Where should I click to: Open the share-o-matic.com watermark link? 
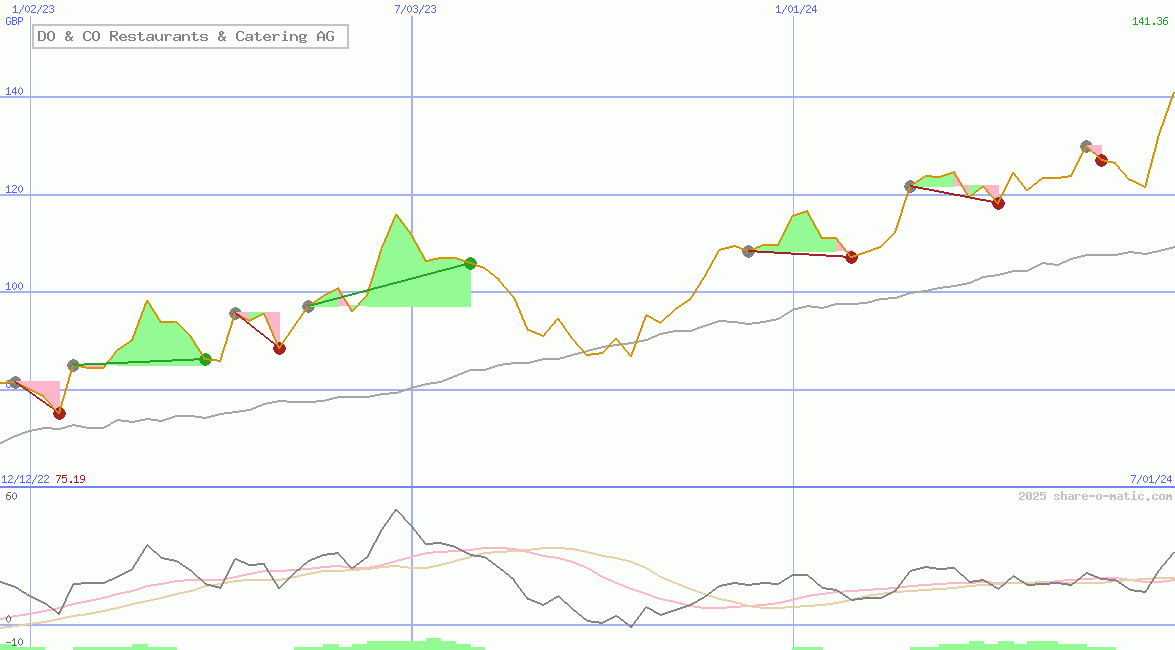1095,496
